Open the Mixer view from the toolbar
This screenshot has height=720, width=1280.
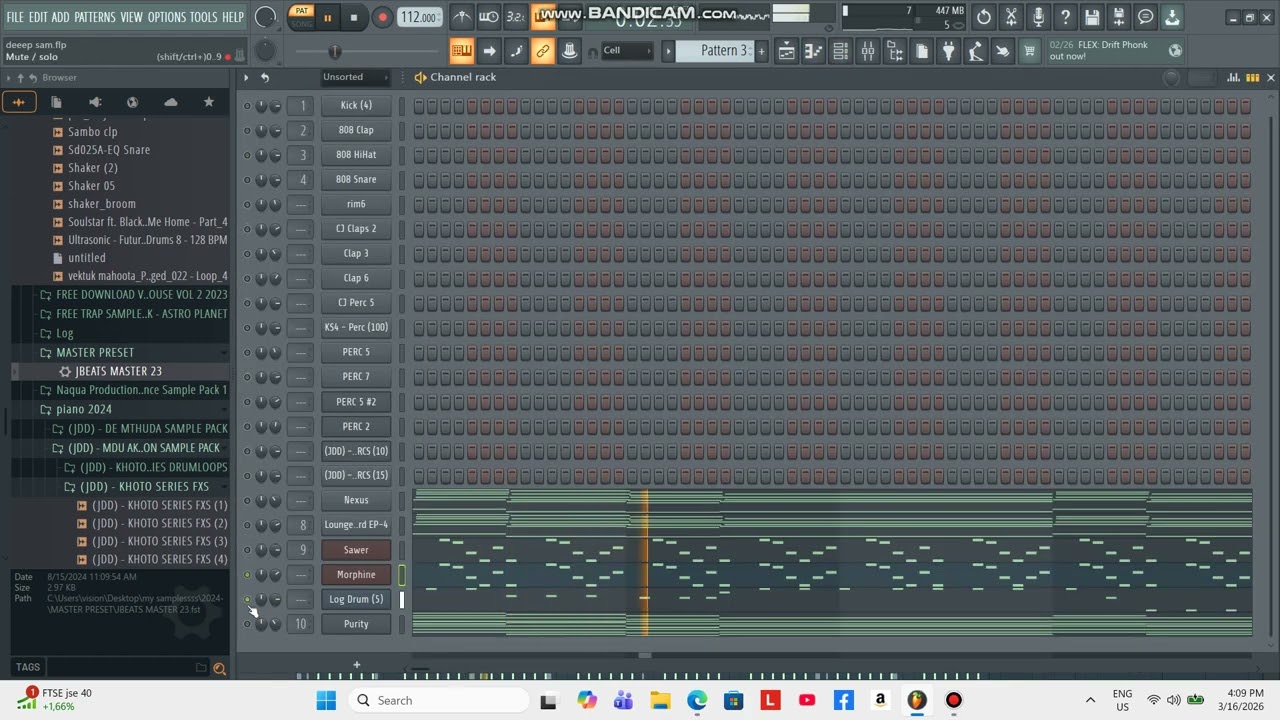coord(868,51)
